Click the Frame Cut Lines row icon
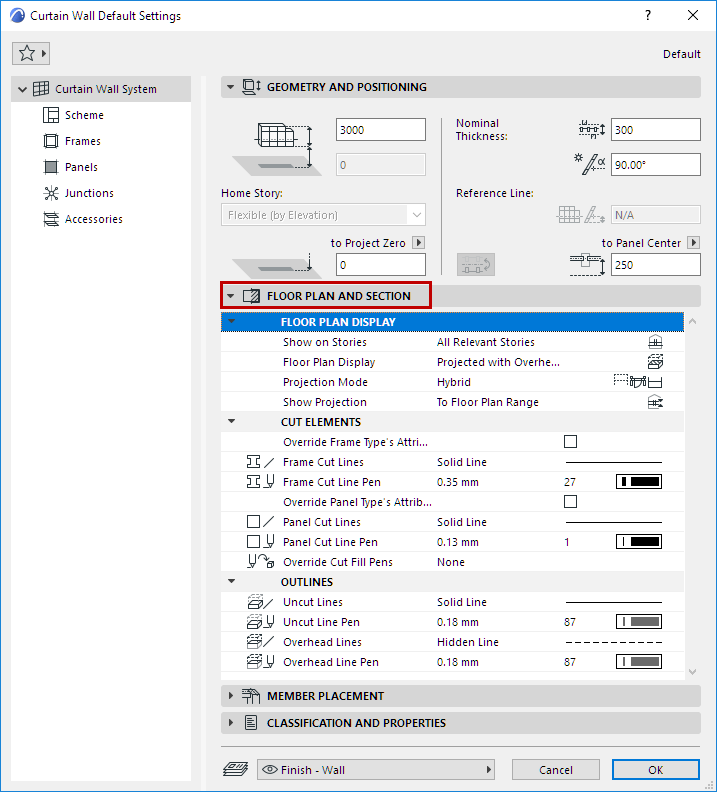This screenshot has width=717, height=792. click(261, 462)
